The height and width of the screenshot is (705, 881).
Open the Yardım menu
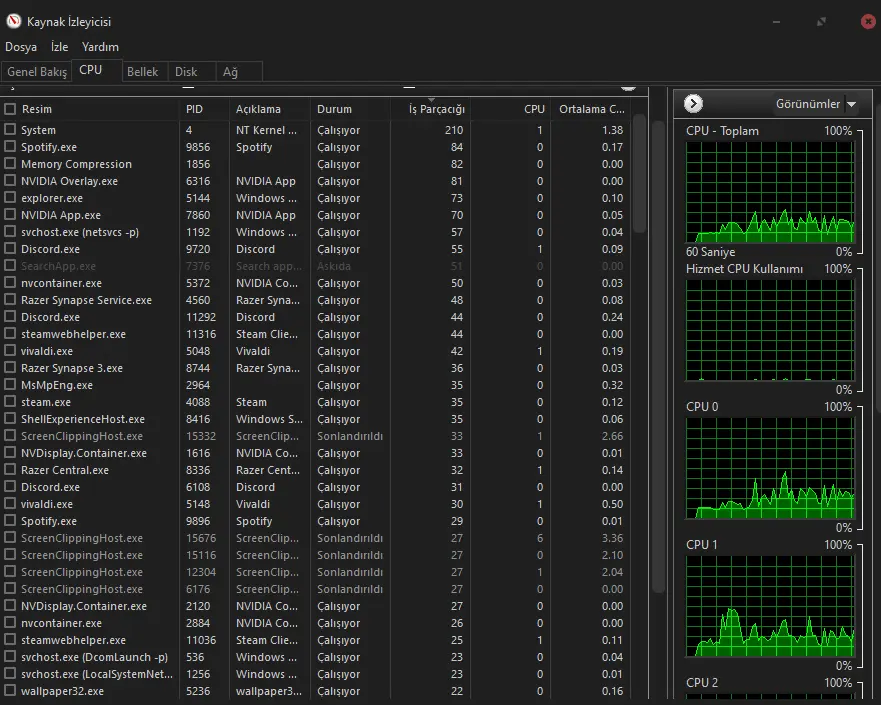coord(100,47)
